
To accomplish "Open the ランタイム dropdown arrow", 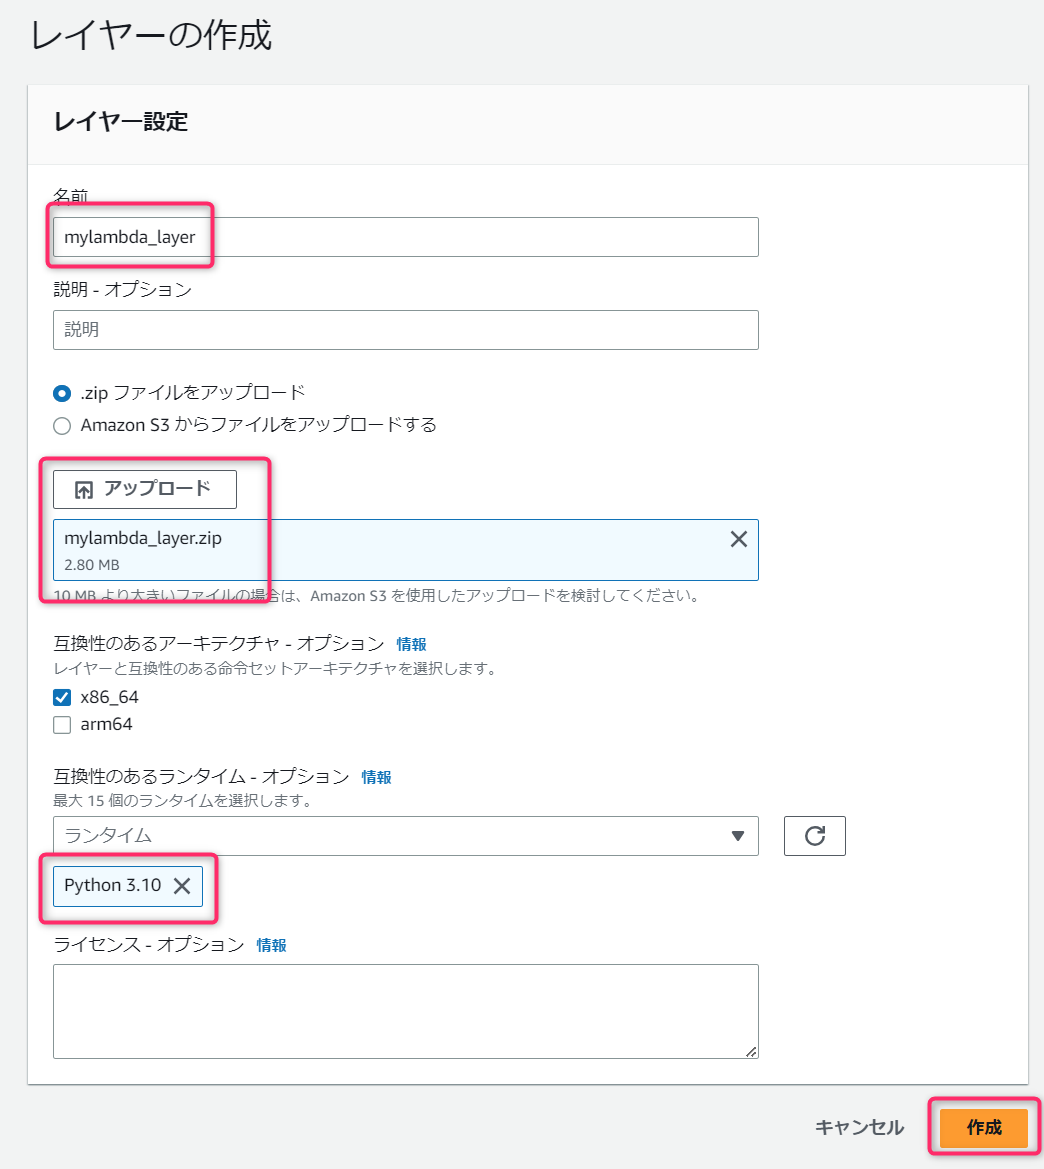I will tap(738, 836).
